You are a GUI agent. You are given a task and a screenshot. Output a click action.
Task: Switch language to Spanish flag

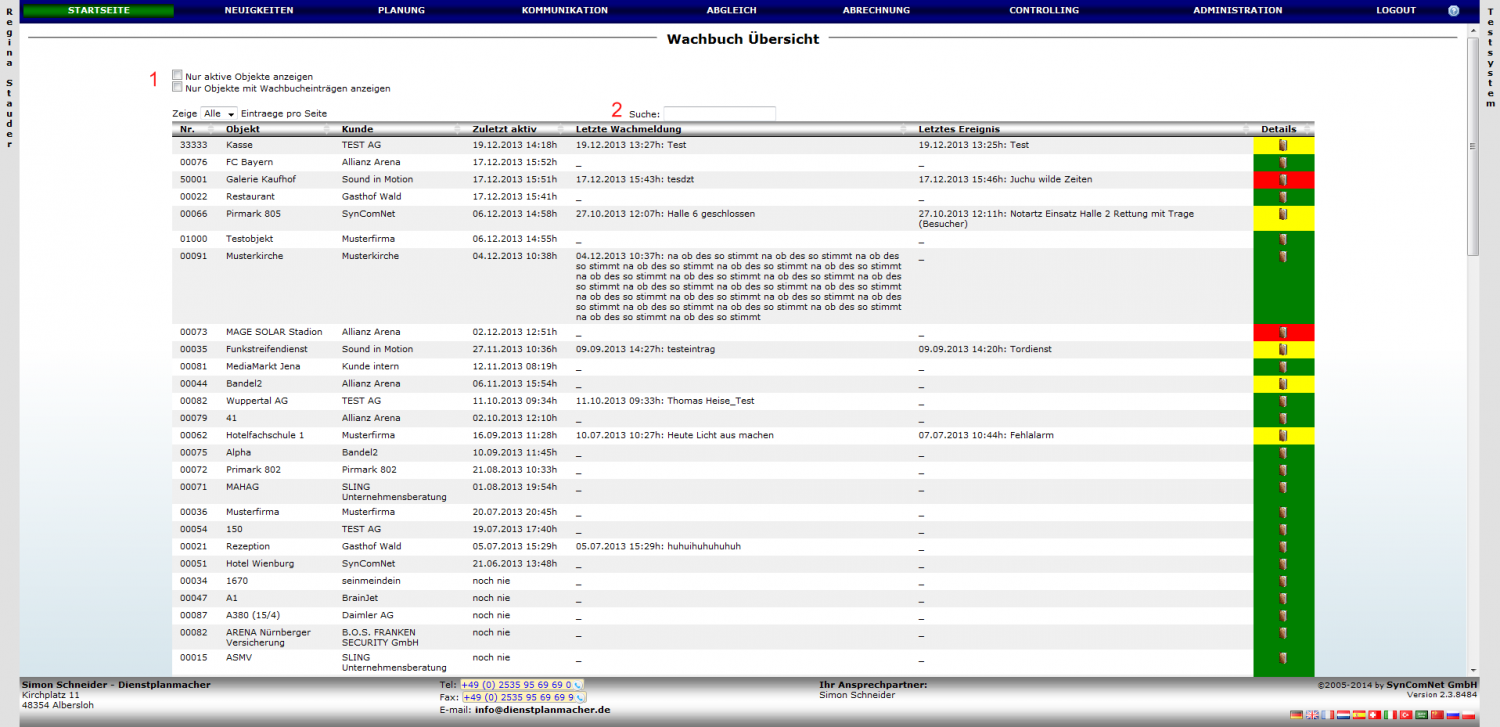coord(1359,715)
